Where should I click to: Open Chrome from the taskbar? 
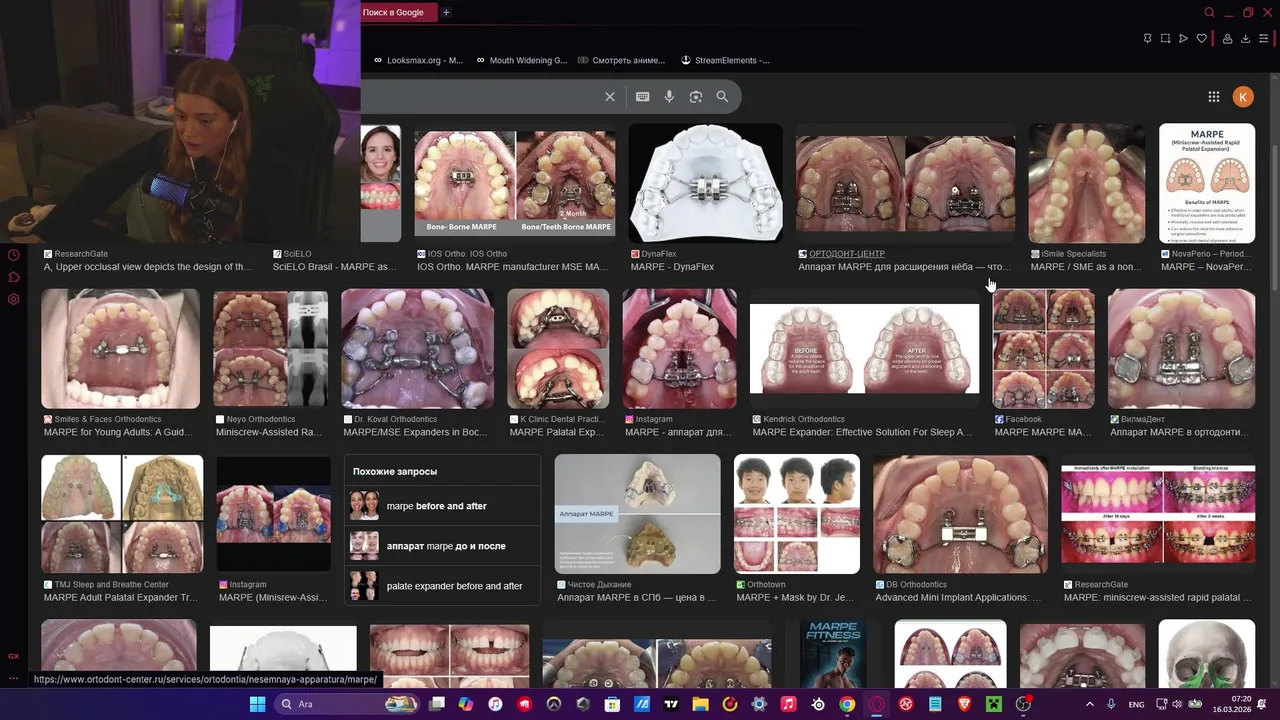[847, 704]
